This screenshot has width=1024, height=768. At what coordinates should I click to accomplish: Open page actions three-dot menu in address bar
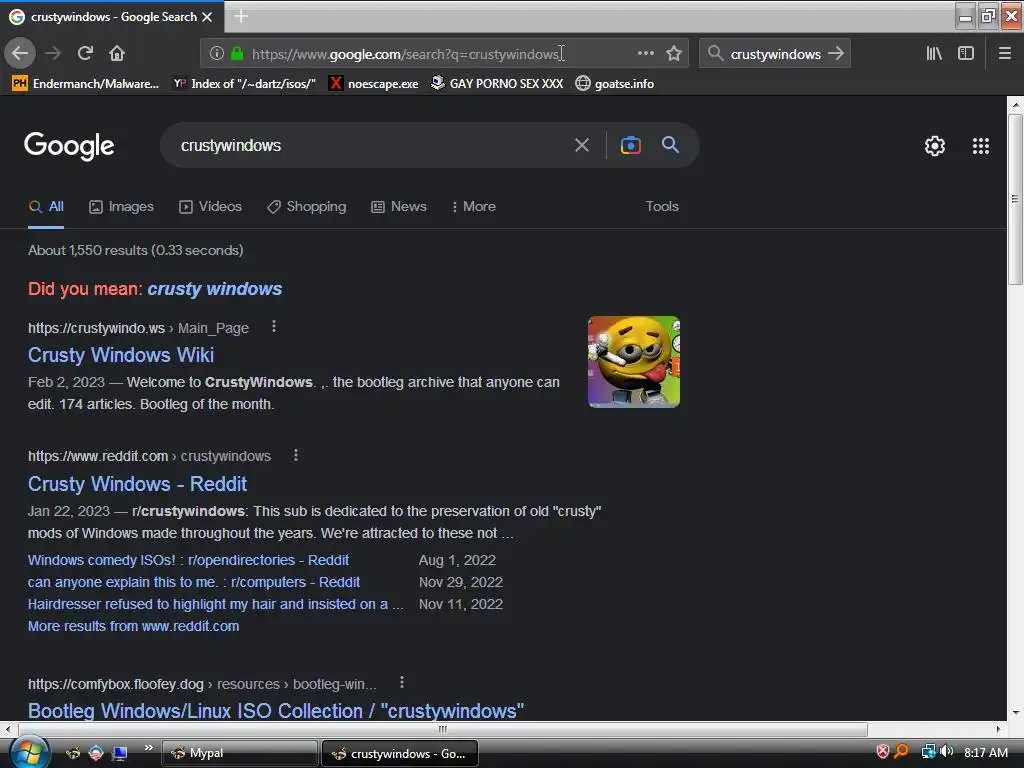click(645, 53)
